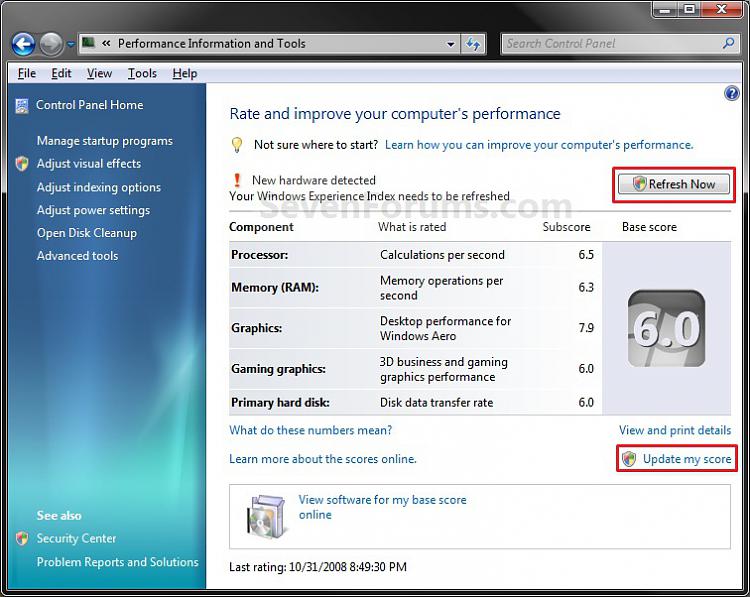Open Learn how to improve performance link
The image size is (750, 597).
click(539, 144)
